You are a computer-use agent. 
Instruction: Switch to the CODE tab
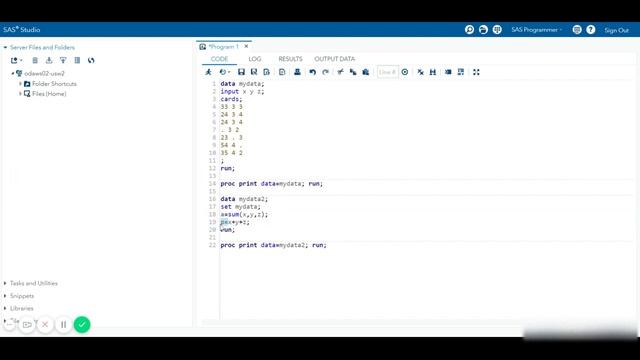pyautogui.click(x=219, y=59)
